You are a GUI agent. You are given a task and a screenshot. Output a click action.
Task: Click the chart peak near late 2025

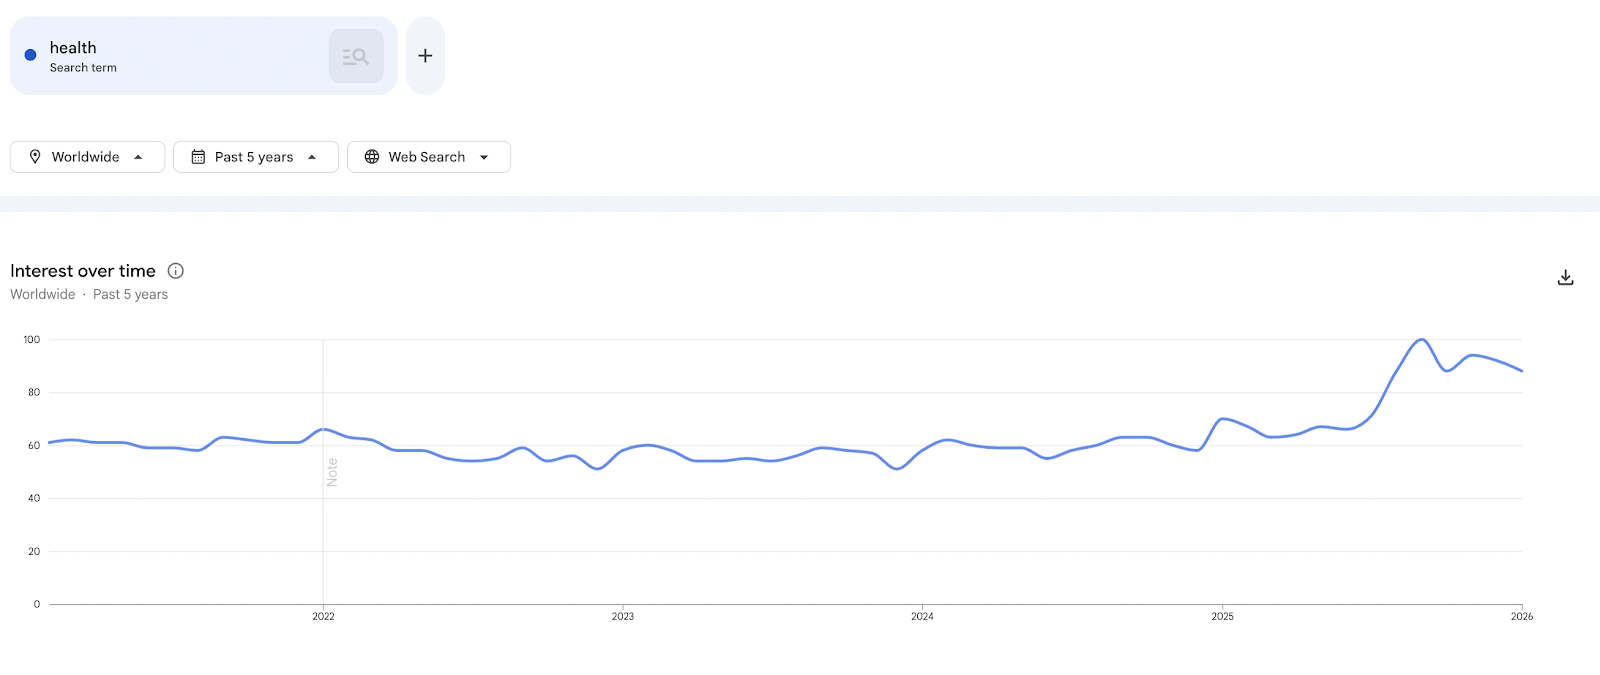coord(1421,340)
